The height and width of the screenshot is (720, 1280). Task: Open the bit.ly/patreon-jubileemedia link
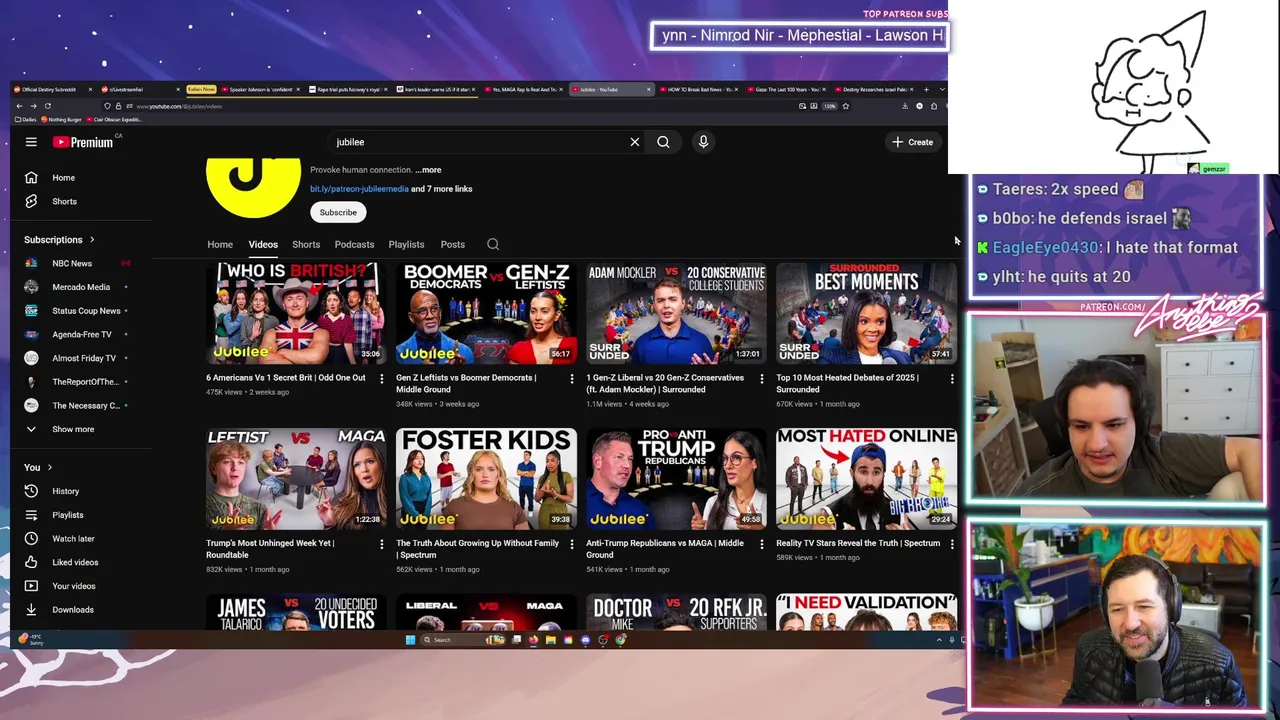(359, 188)
